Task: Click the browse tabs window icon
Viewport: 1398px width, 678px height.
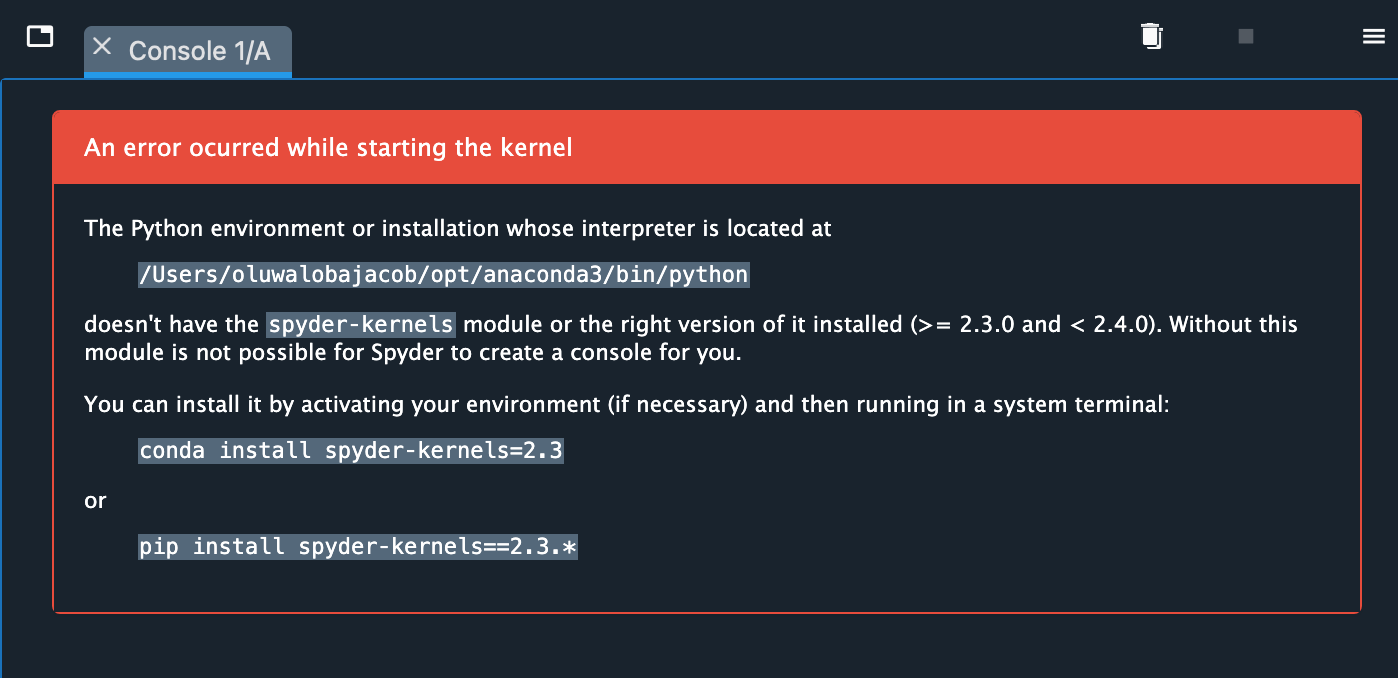Action: 39,34
